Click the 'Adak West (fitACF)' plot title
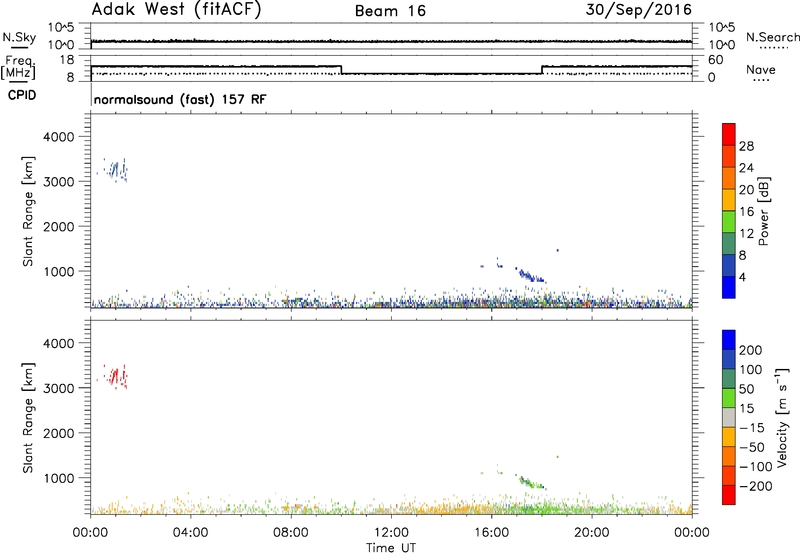The image size is (800, 554). [176, 9]
